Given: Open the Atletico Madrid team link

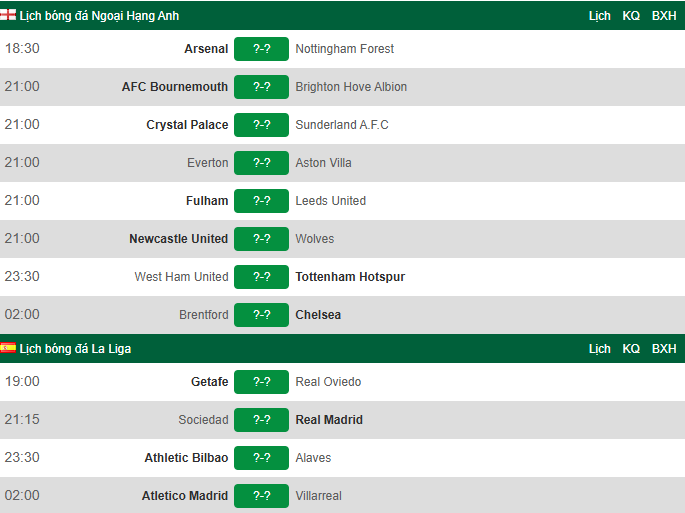Looking at the screenshot, I should (185, 496).
